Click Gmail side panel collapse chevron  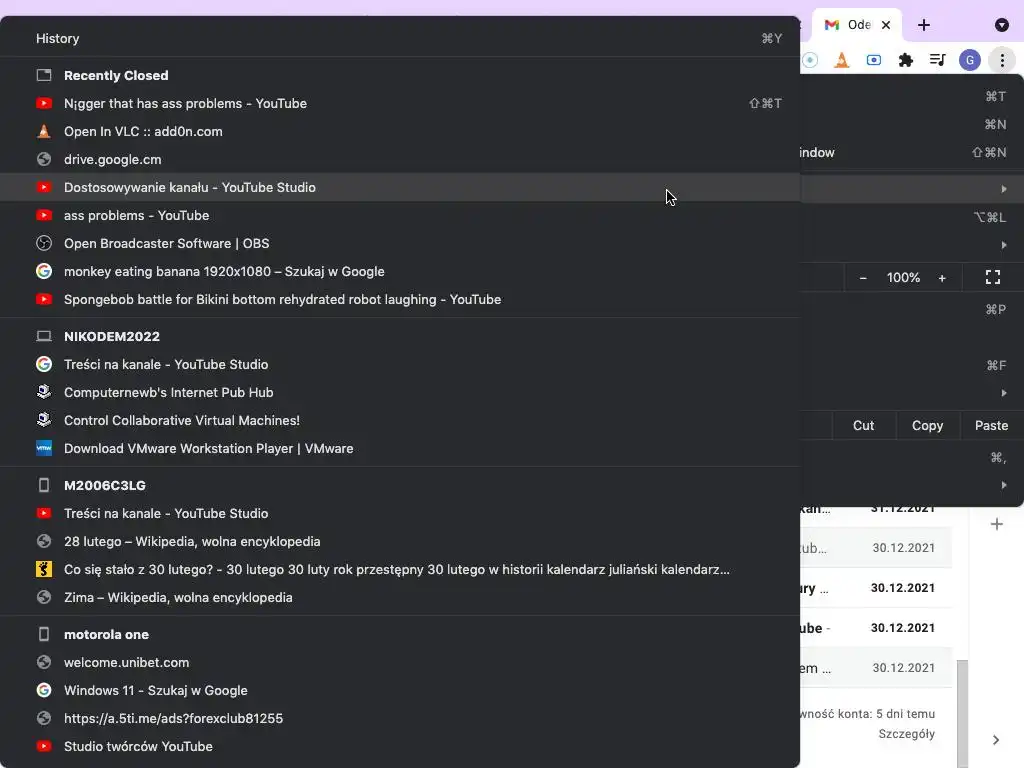(x=996, y=740)
